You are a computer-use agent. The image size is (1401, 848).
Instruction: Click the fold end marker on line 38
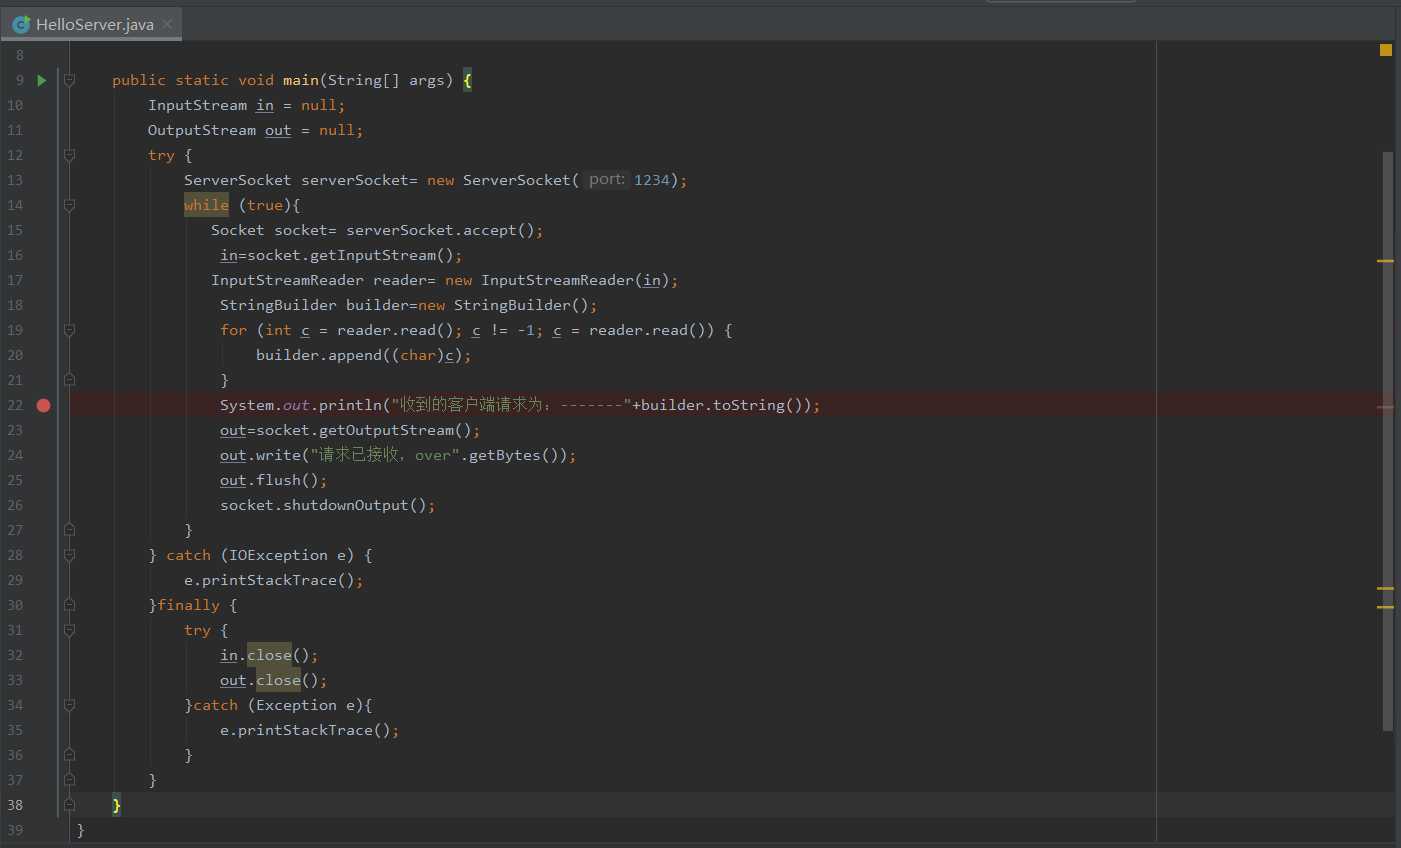(x=69, y=805)
